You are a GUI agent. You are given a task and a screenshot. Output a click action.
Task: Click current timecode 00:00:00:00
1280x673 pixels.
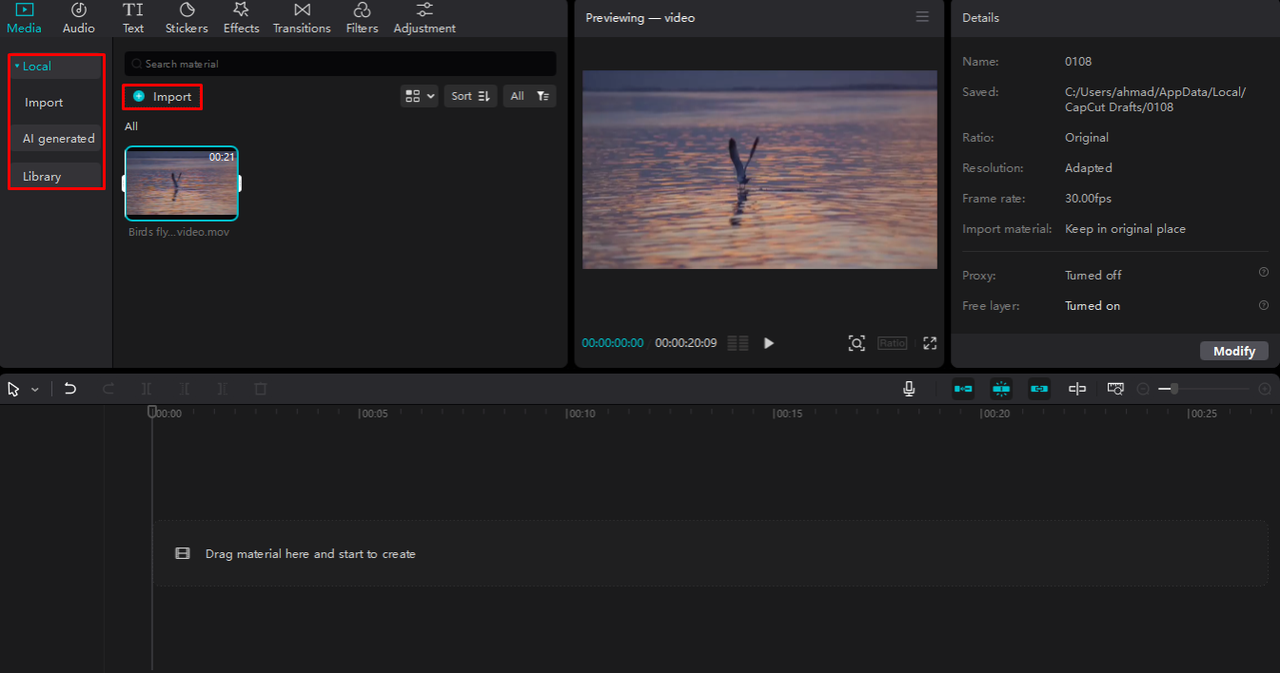[613, 343]
